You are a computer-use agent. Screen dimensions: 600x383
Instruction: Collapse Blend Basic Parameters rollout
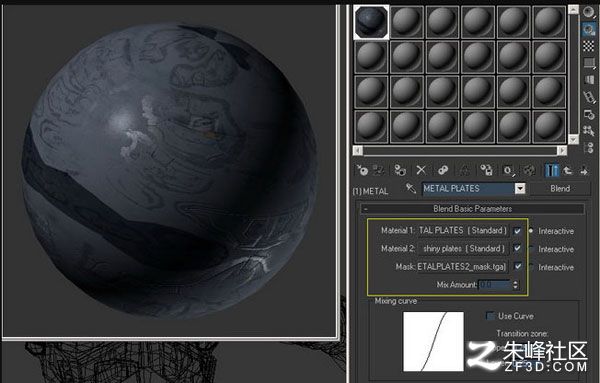[472, 209]
